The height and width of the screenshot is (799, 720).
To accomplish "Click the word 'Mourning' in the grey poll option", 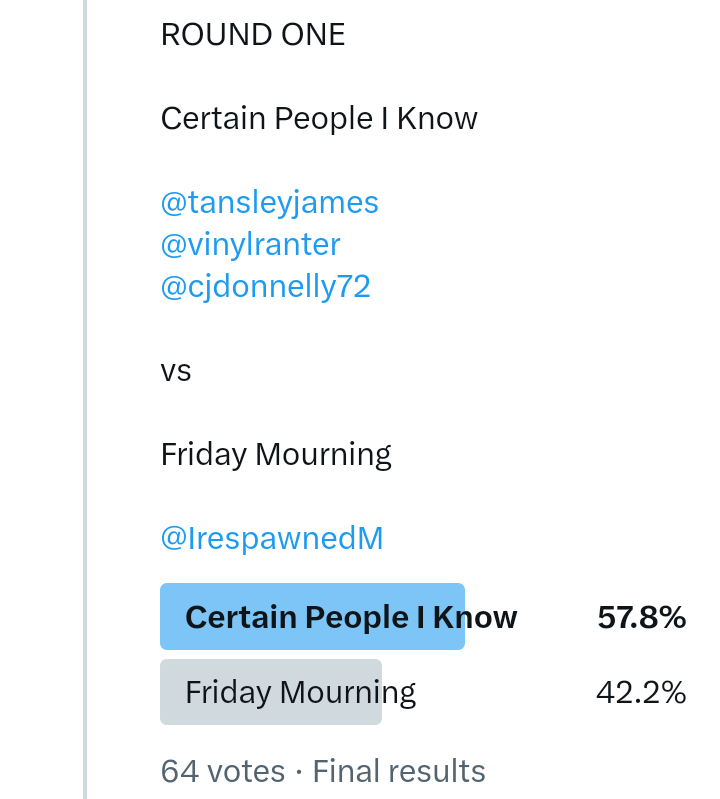I will 347,692.
